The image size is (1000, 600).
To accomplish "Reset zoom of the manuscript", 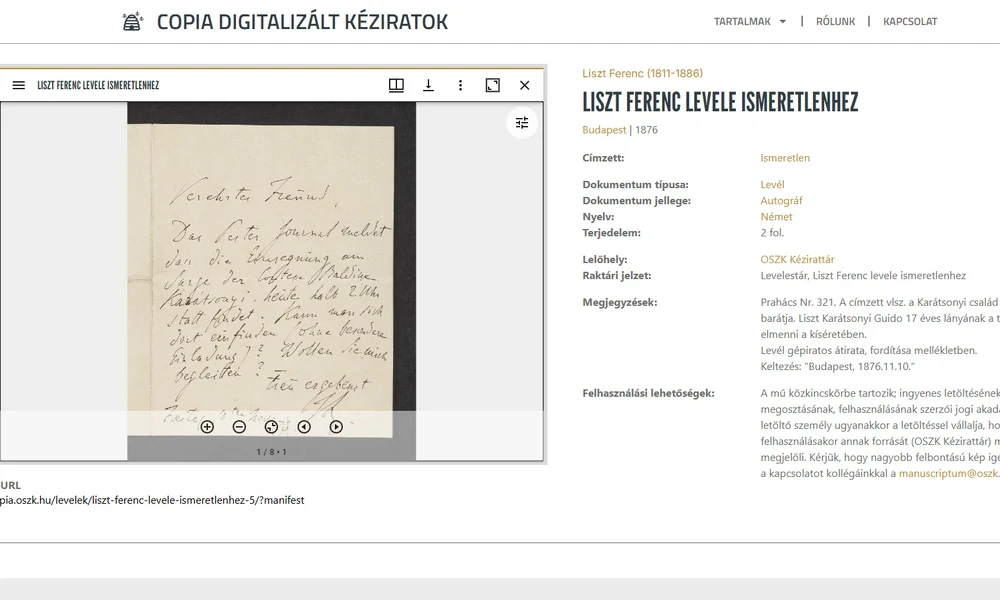I will point(271,427).
